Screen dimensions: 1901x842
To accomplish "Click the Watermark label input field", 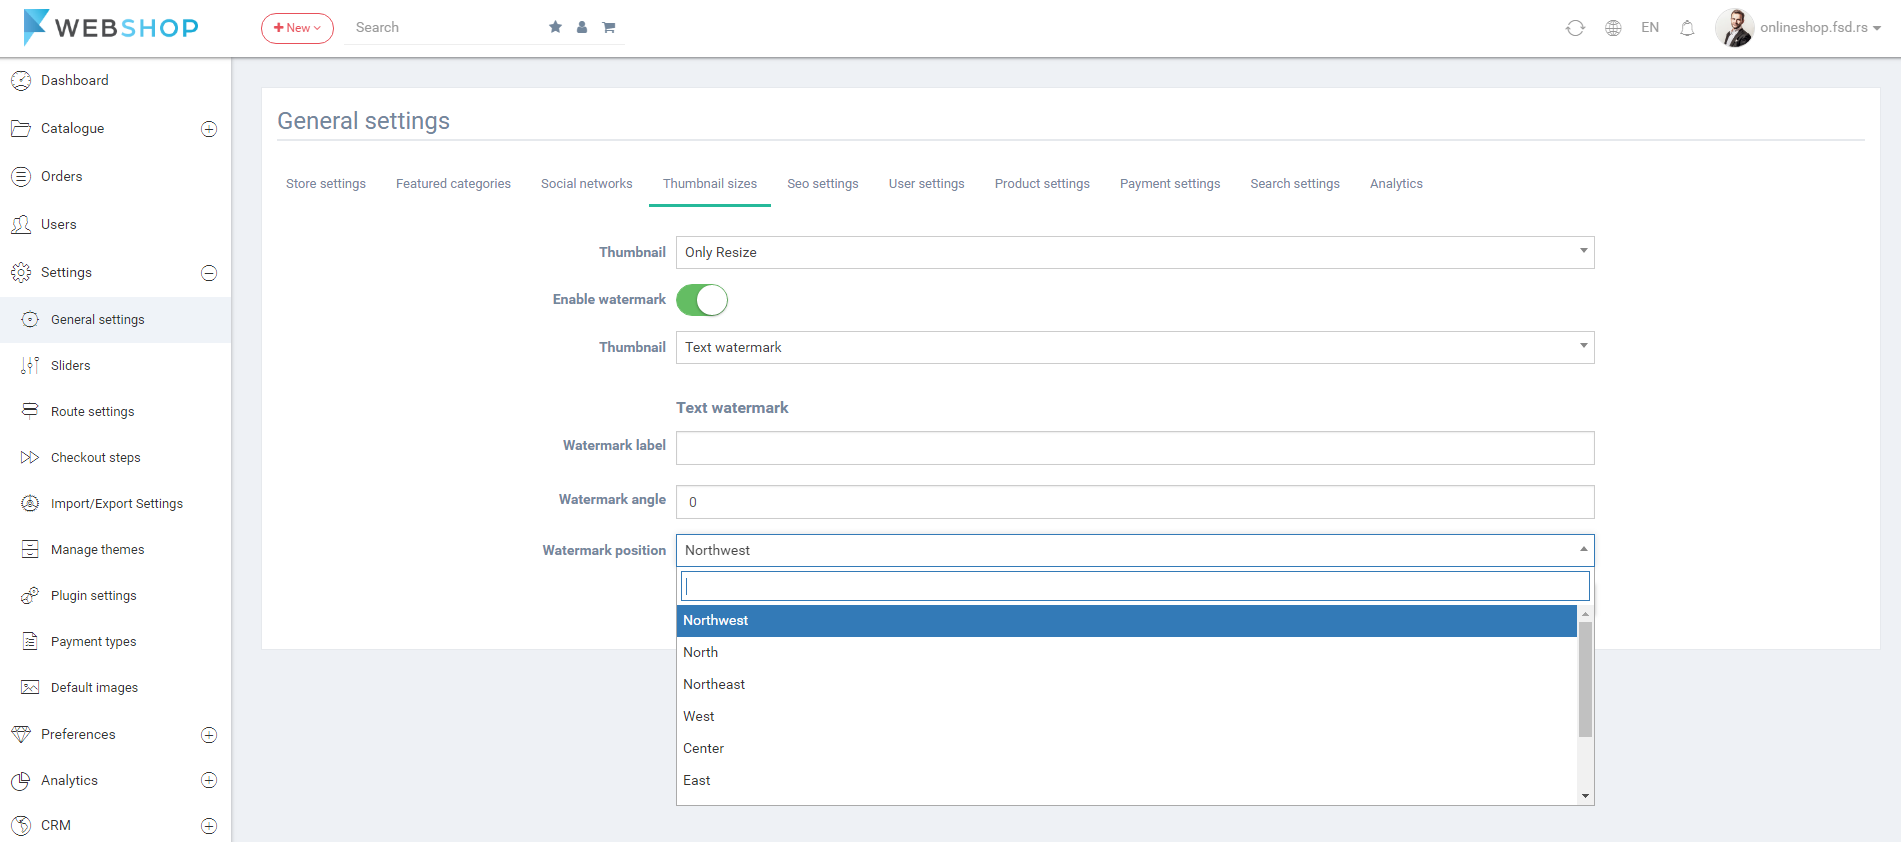I will (1135, 448).
